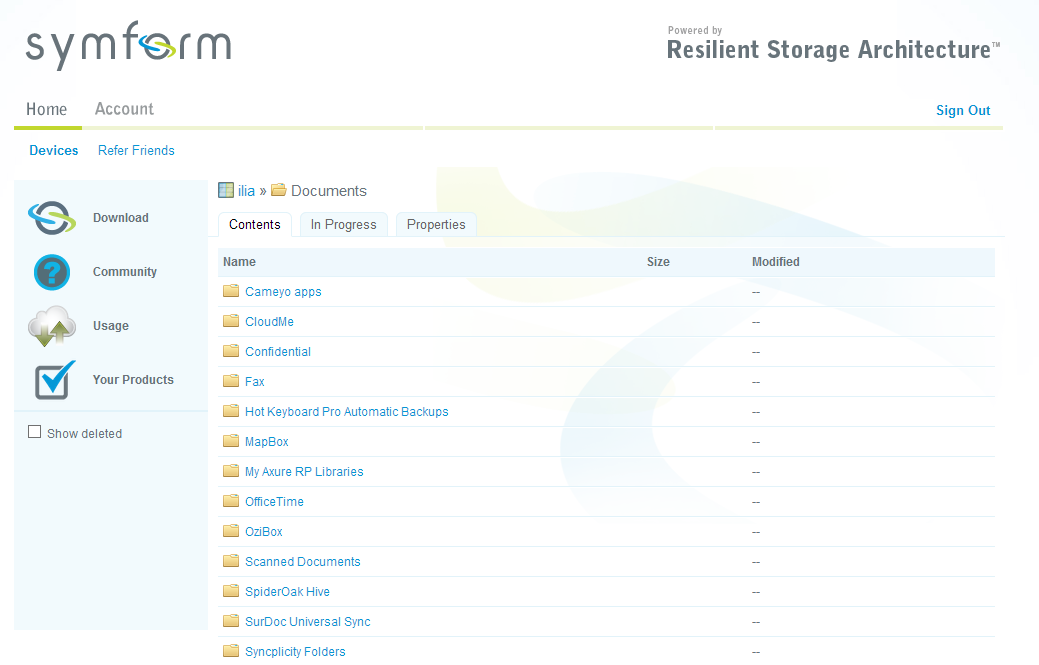Click the ilia device icon in breadcrumb
Image resolution: width=1039 pixels, height=665 pixels.
[x=226, y=191]
